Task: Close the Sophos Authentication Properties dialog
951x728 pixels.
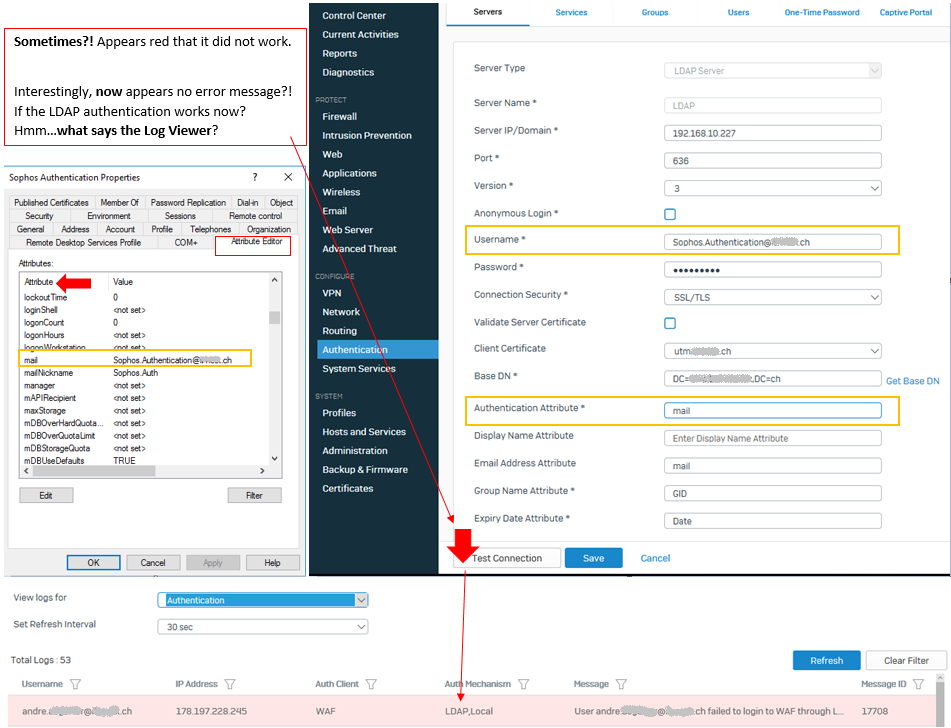Action: pyautogui.click(x=288, y=177)
